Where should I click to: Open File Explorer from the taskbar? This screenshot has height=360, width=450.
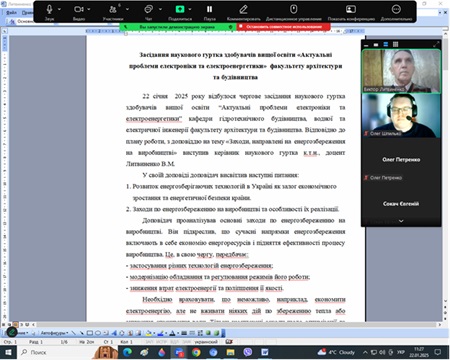(x=230, y=352)
